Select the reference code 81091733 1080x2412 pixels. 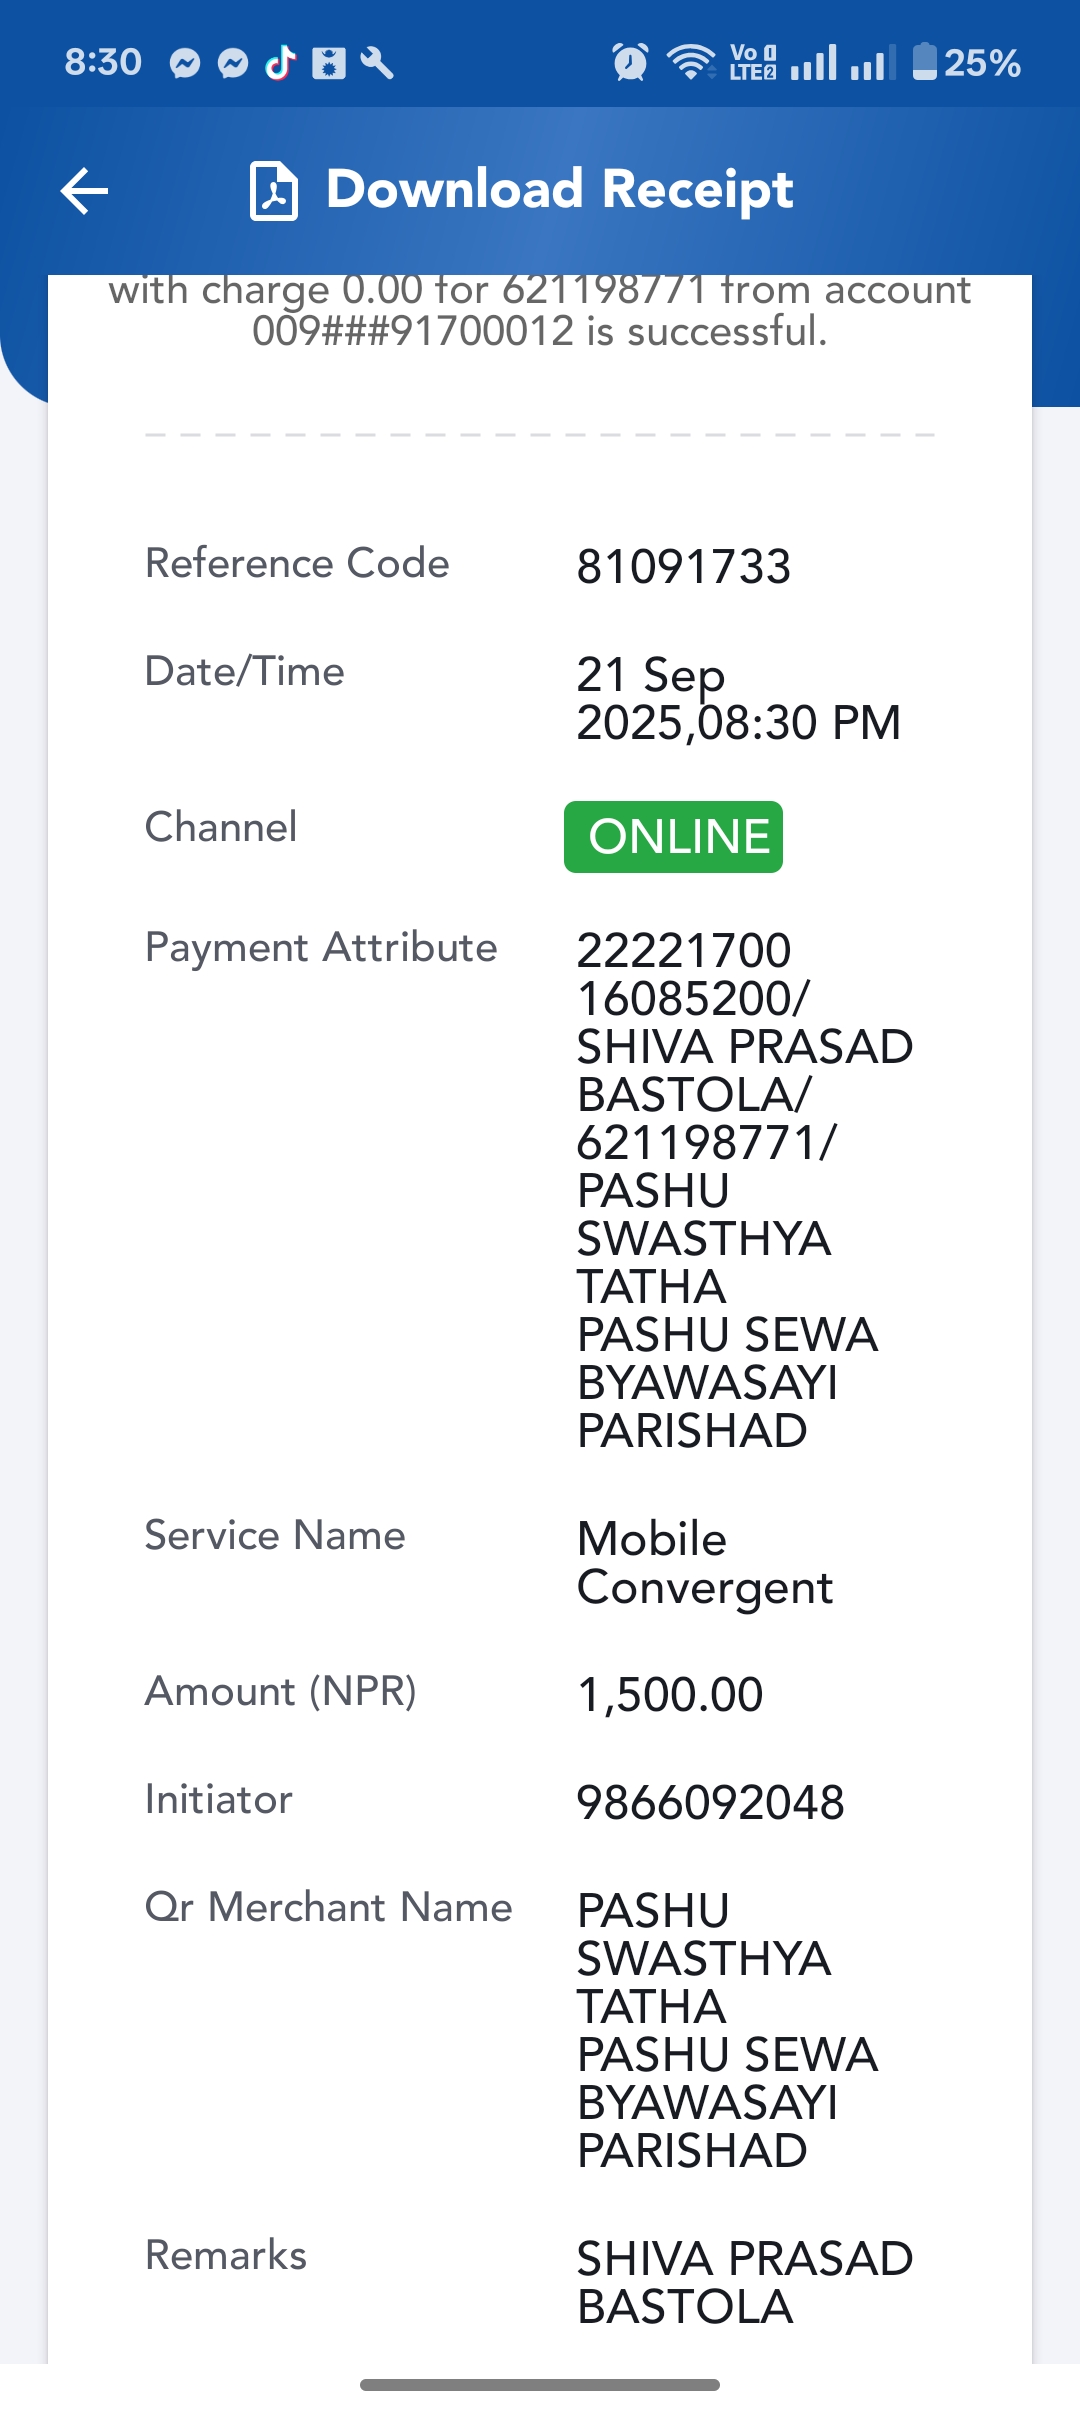tap(684, 567)
